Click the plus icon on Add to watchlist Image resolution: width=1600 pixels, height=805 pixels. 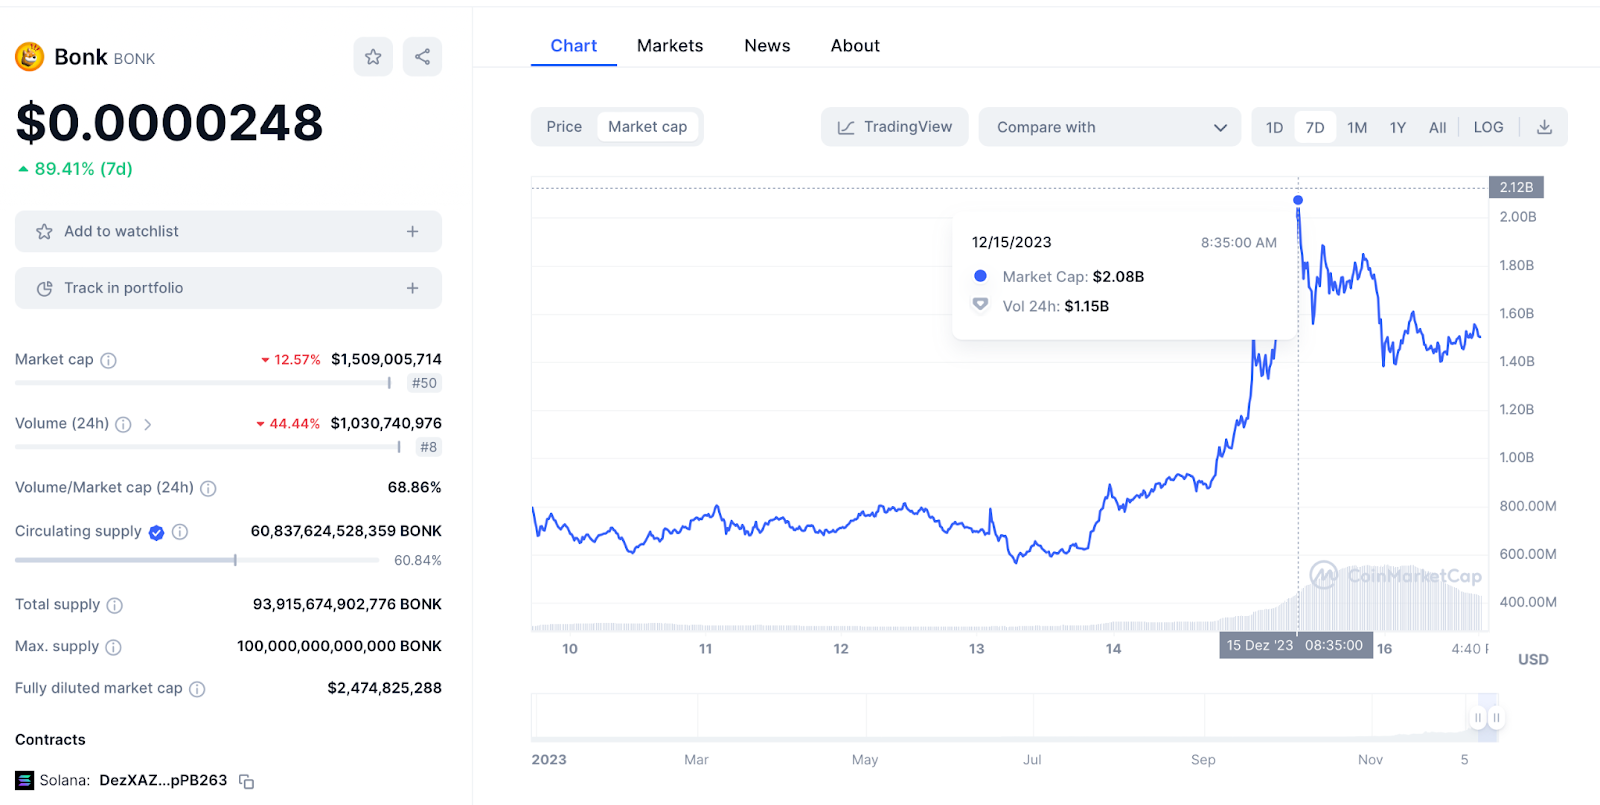tap(412, 232)
